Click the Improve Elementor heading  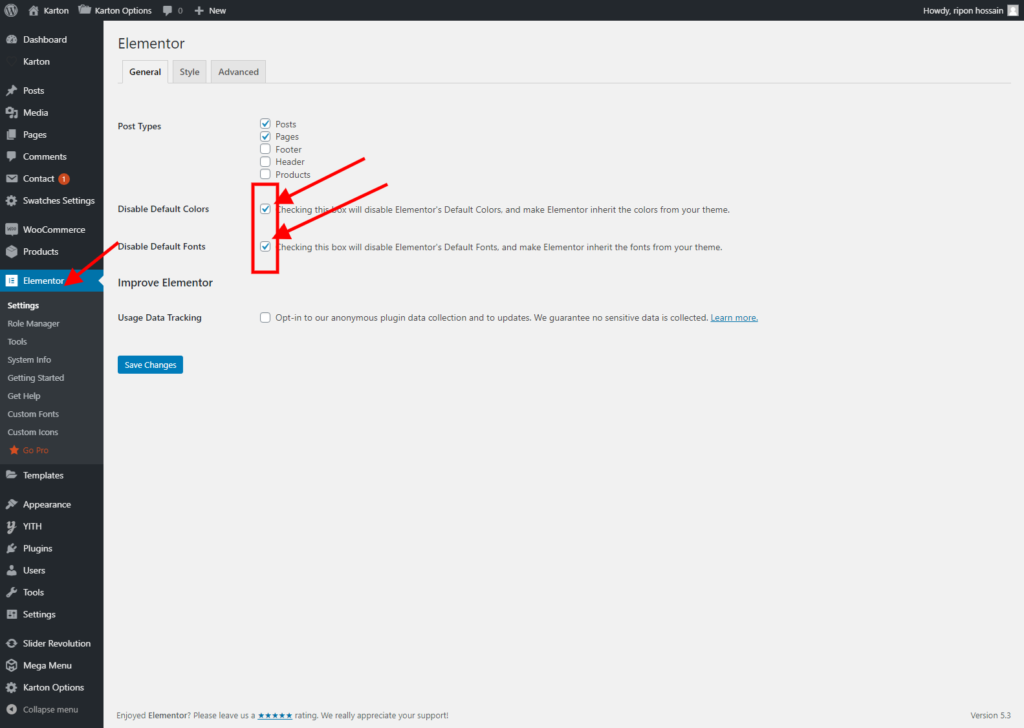coord(165,283)
